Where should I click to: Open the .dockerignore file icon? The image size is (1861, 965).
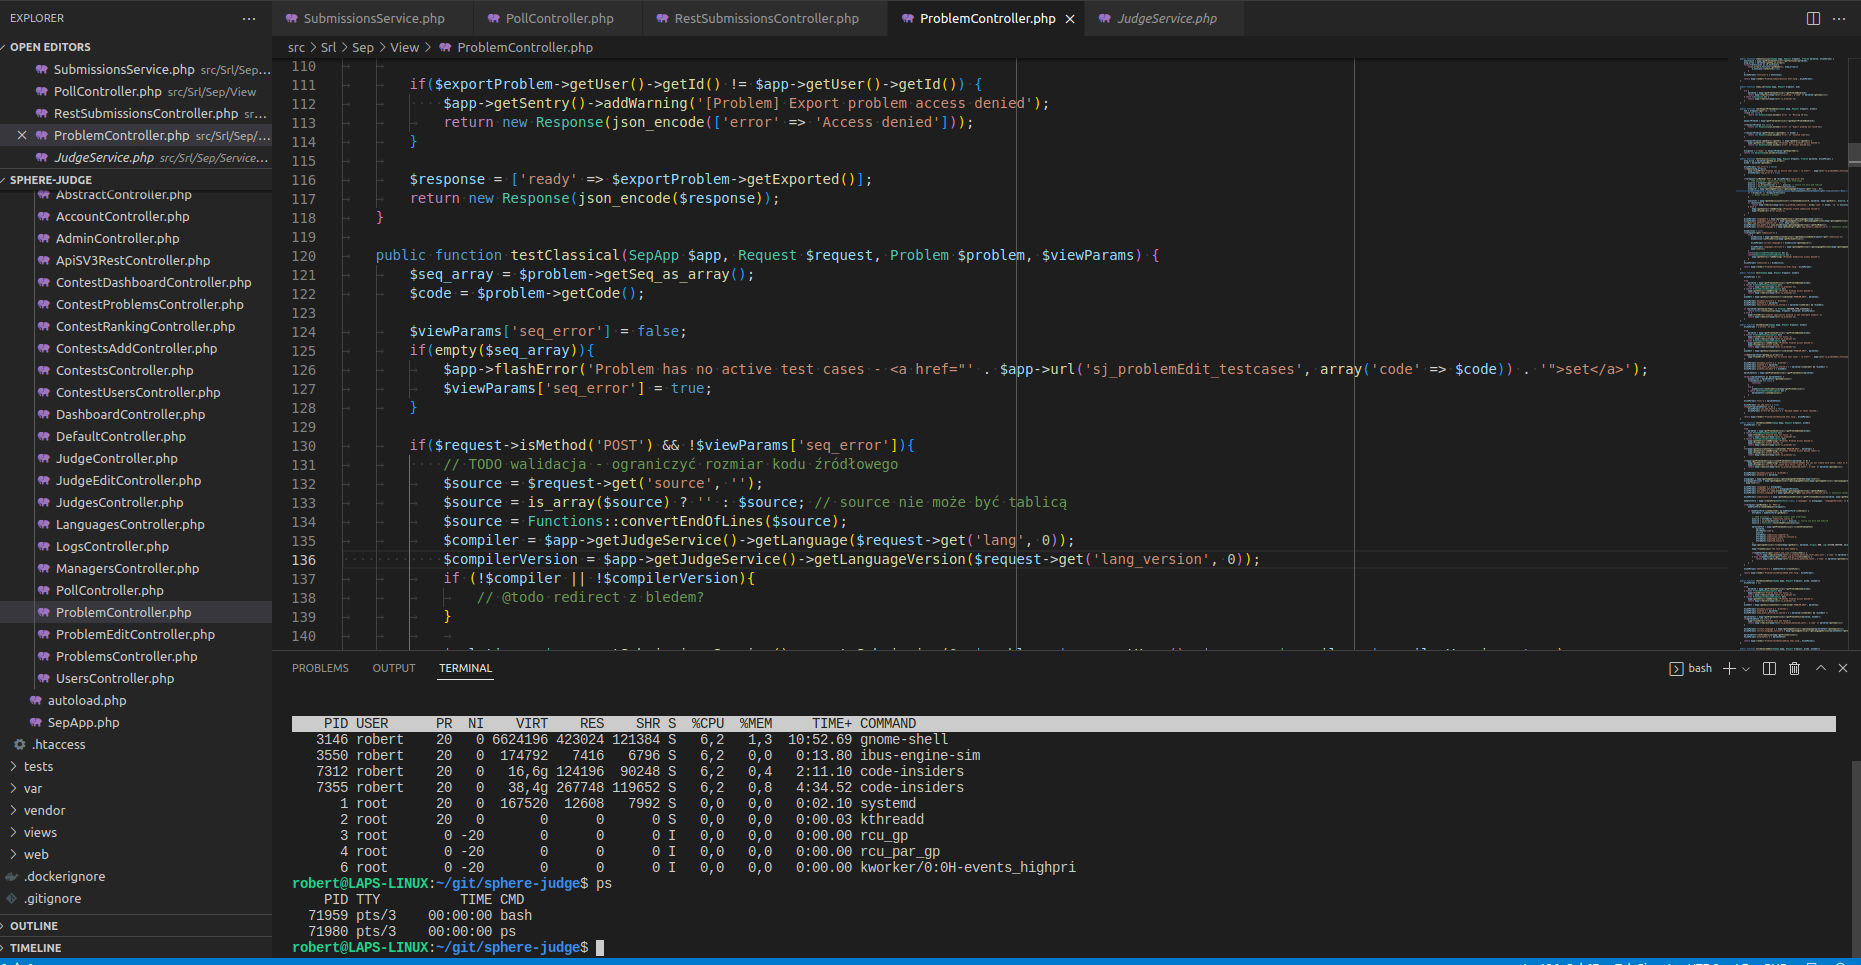(12, 877)
